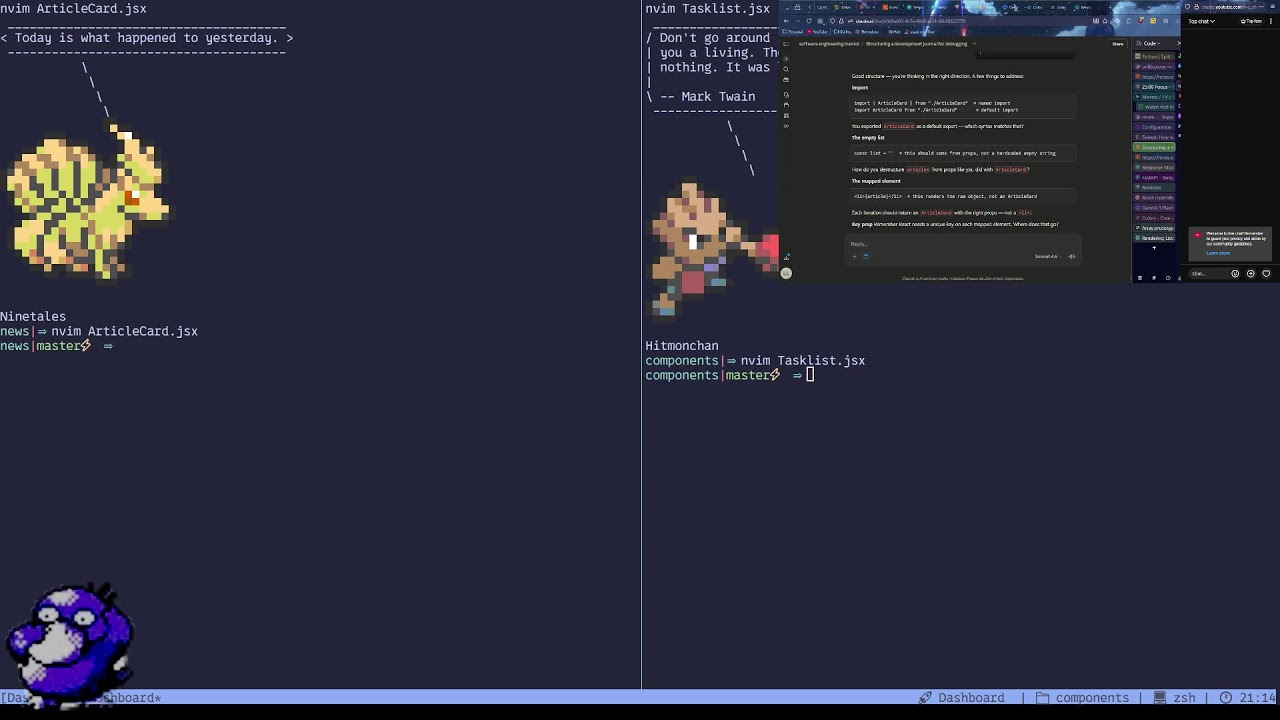Click the Top fans button in YouTube chat
The image size is (1280, 720).
point(1251,21)
